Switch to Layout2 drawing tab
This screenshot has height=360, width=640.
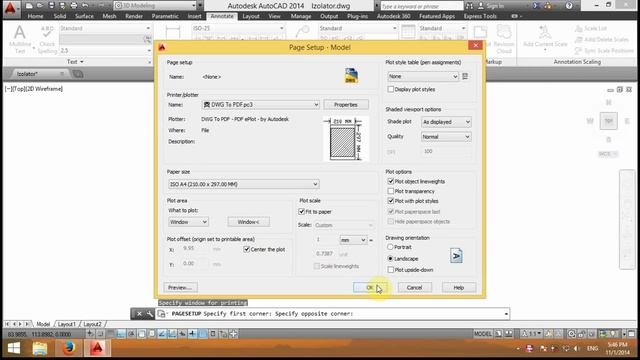click(x=93, y=324)
